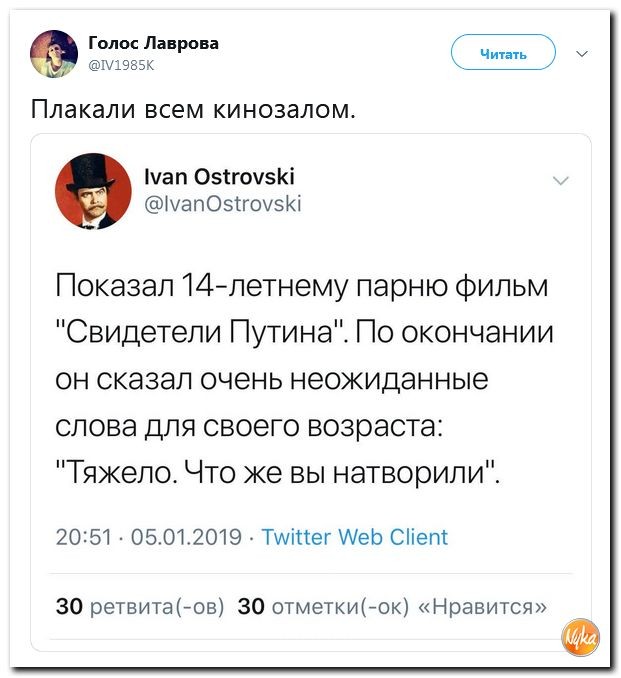Image resolution: width=621 pixels, height=678 pixels.
Task: Click the 20:51 · 05.01.2019 timestamp
Action: coord(148,537)
